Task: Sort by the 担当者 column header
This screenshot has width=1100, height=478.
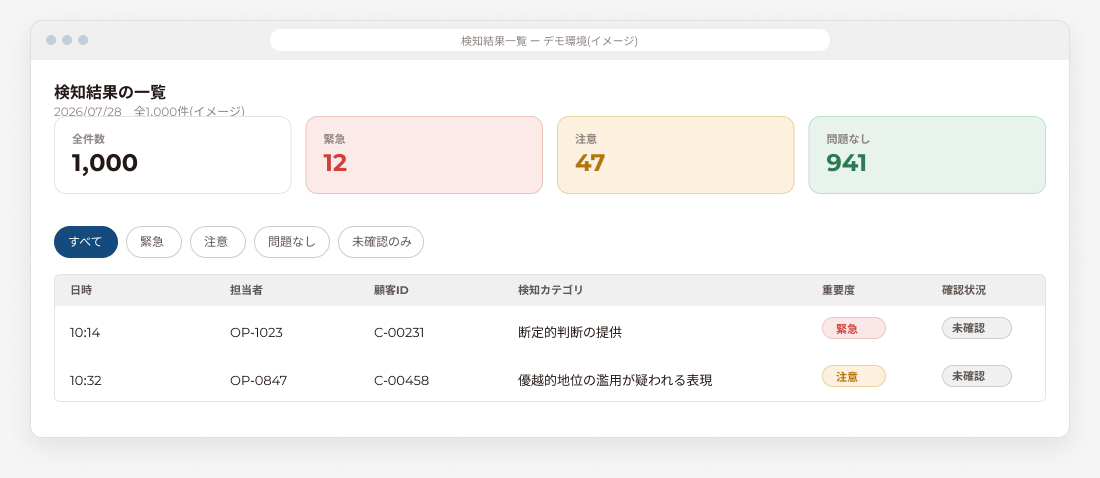Action: pyautogui.click(x=246, y=291)
